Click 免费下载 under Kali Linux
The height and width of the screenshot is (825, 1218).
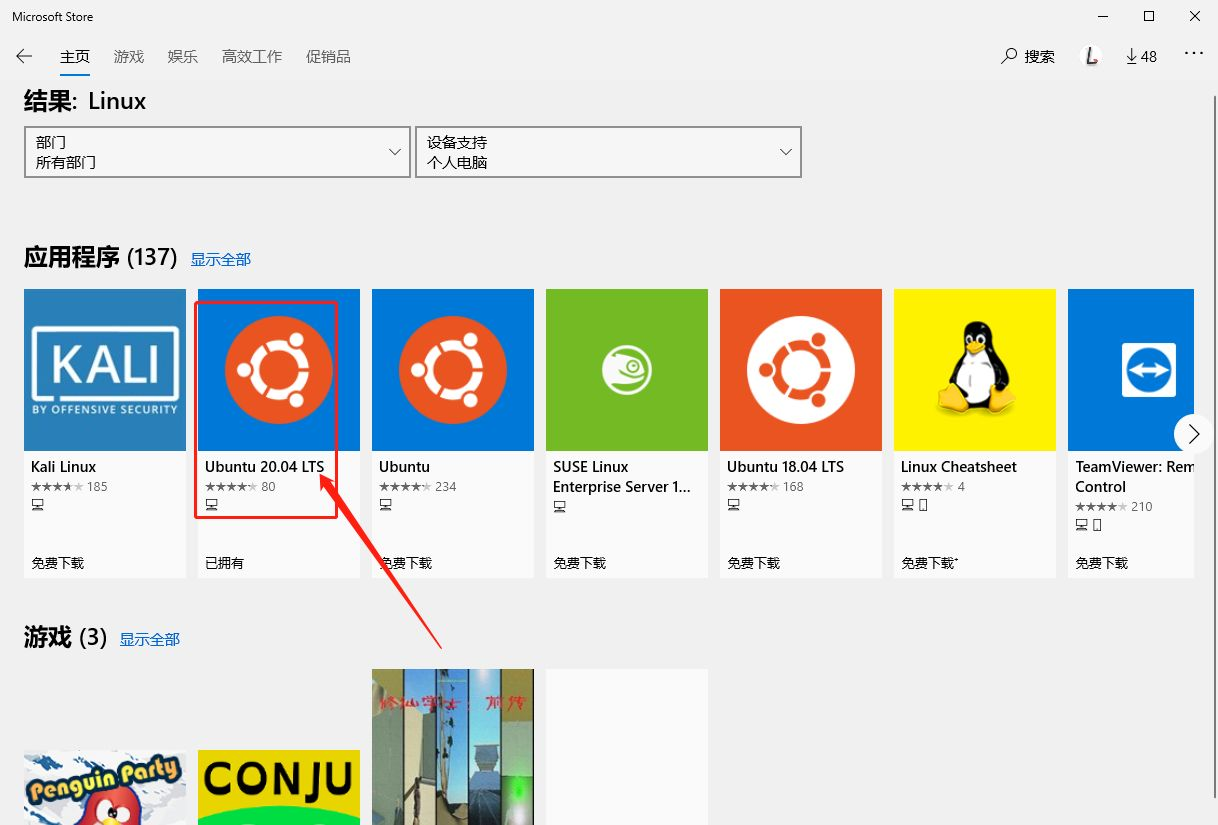click(58, 563)
